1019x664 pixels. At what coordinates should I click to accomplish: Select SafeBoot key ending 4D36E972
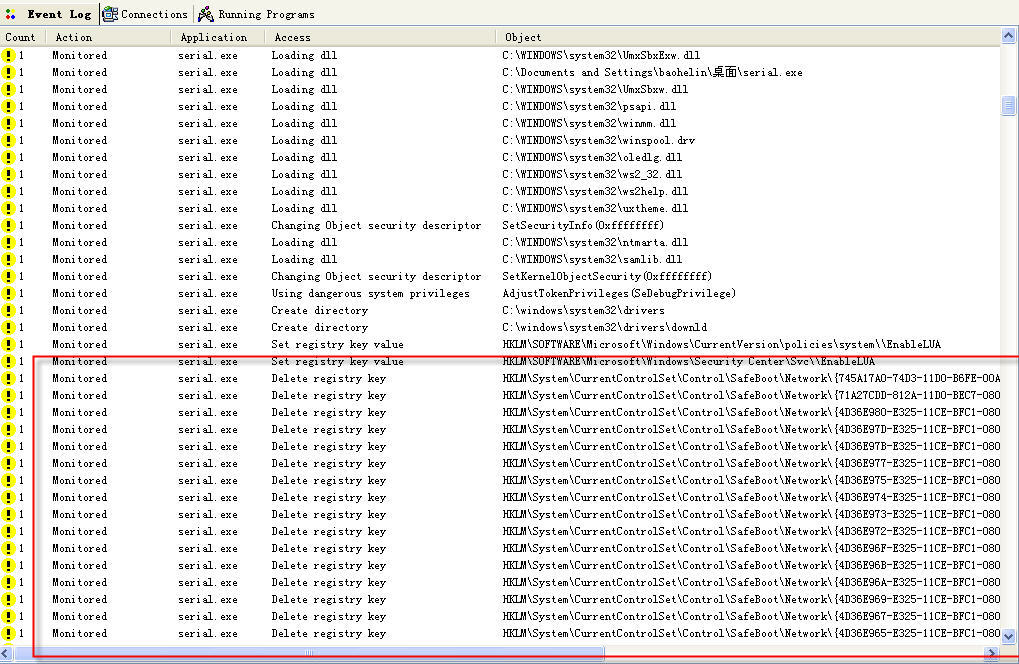[x=751, y=531]
